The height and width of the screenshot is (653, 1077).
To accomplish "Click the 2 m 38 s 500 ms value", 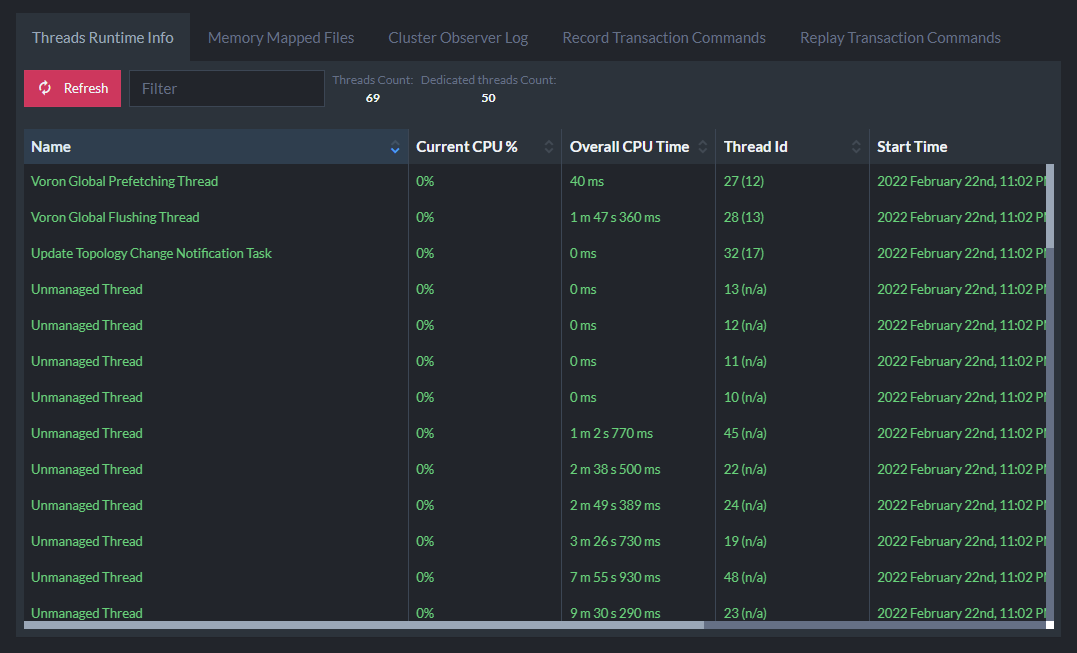I will point(615,470).
